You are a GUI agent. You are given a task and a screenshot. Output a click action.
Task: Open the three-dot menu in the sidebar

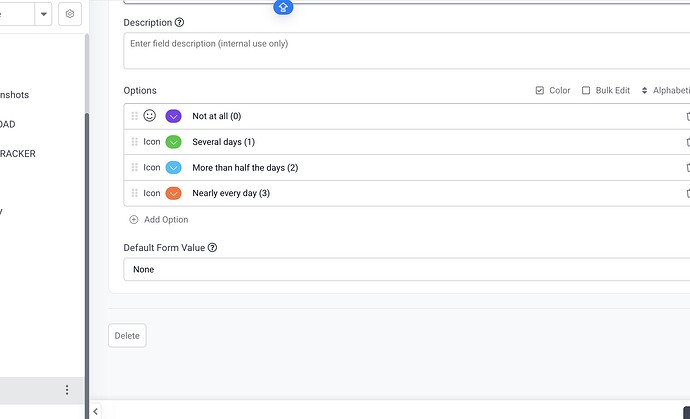click(x=67, y=390)
